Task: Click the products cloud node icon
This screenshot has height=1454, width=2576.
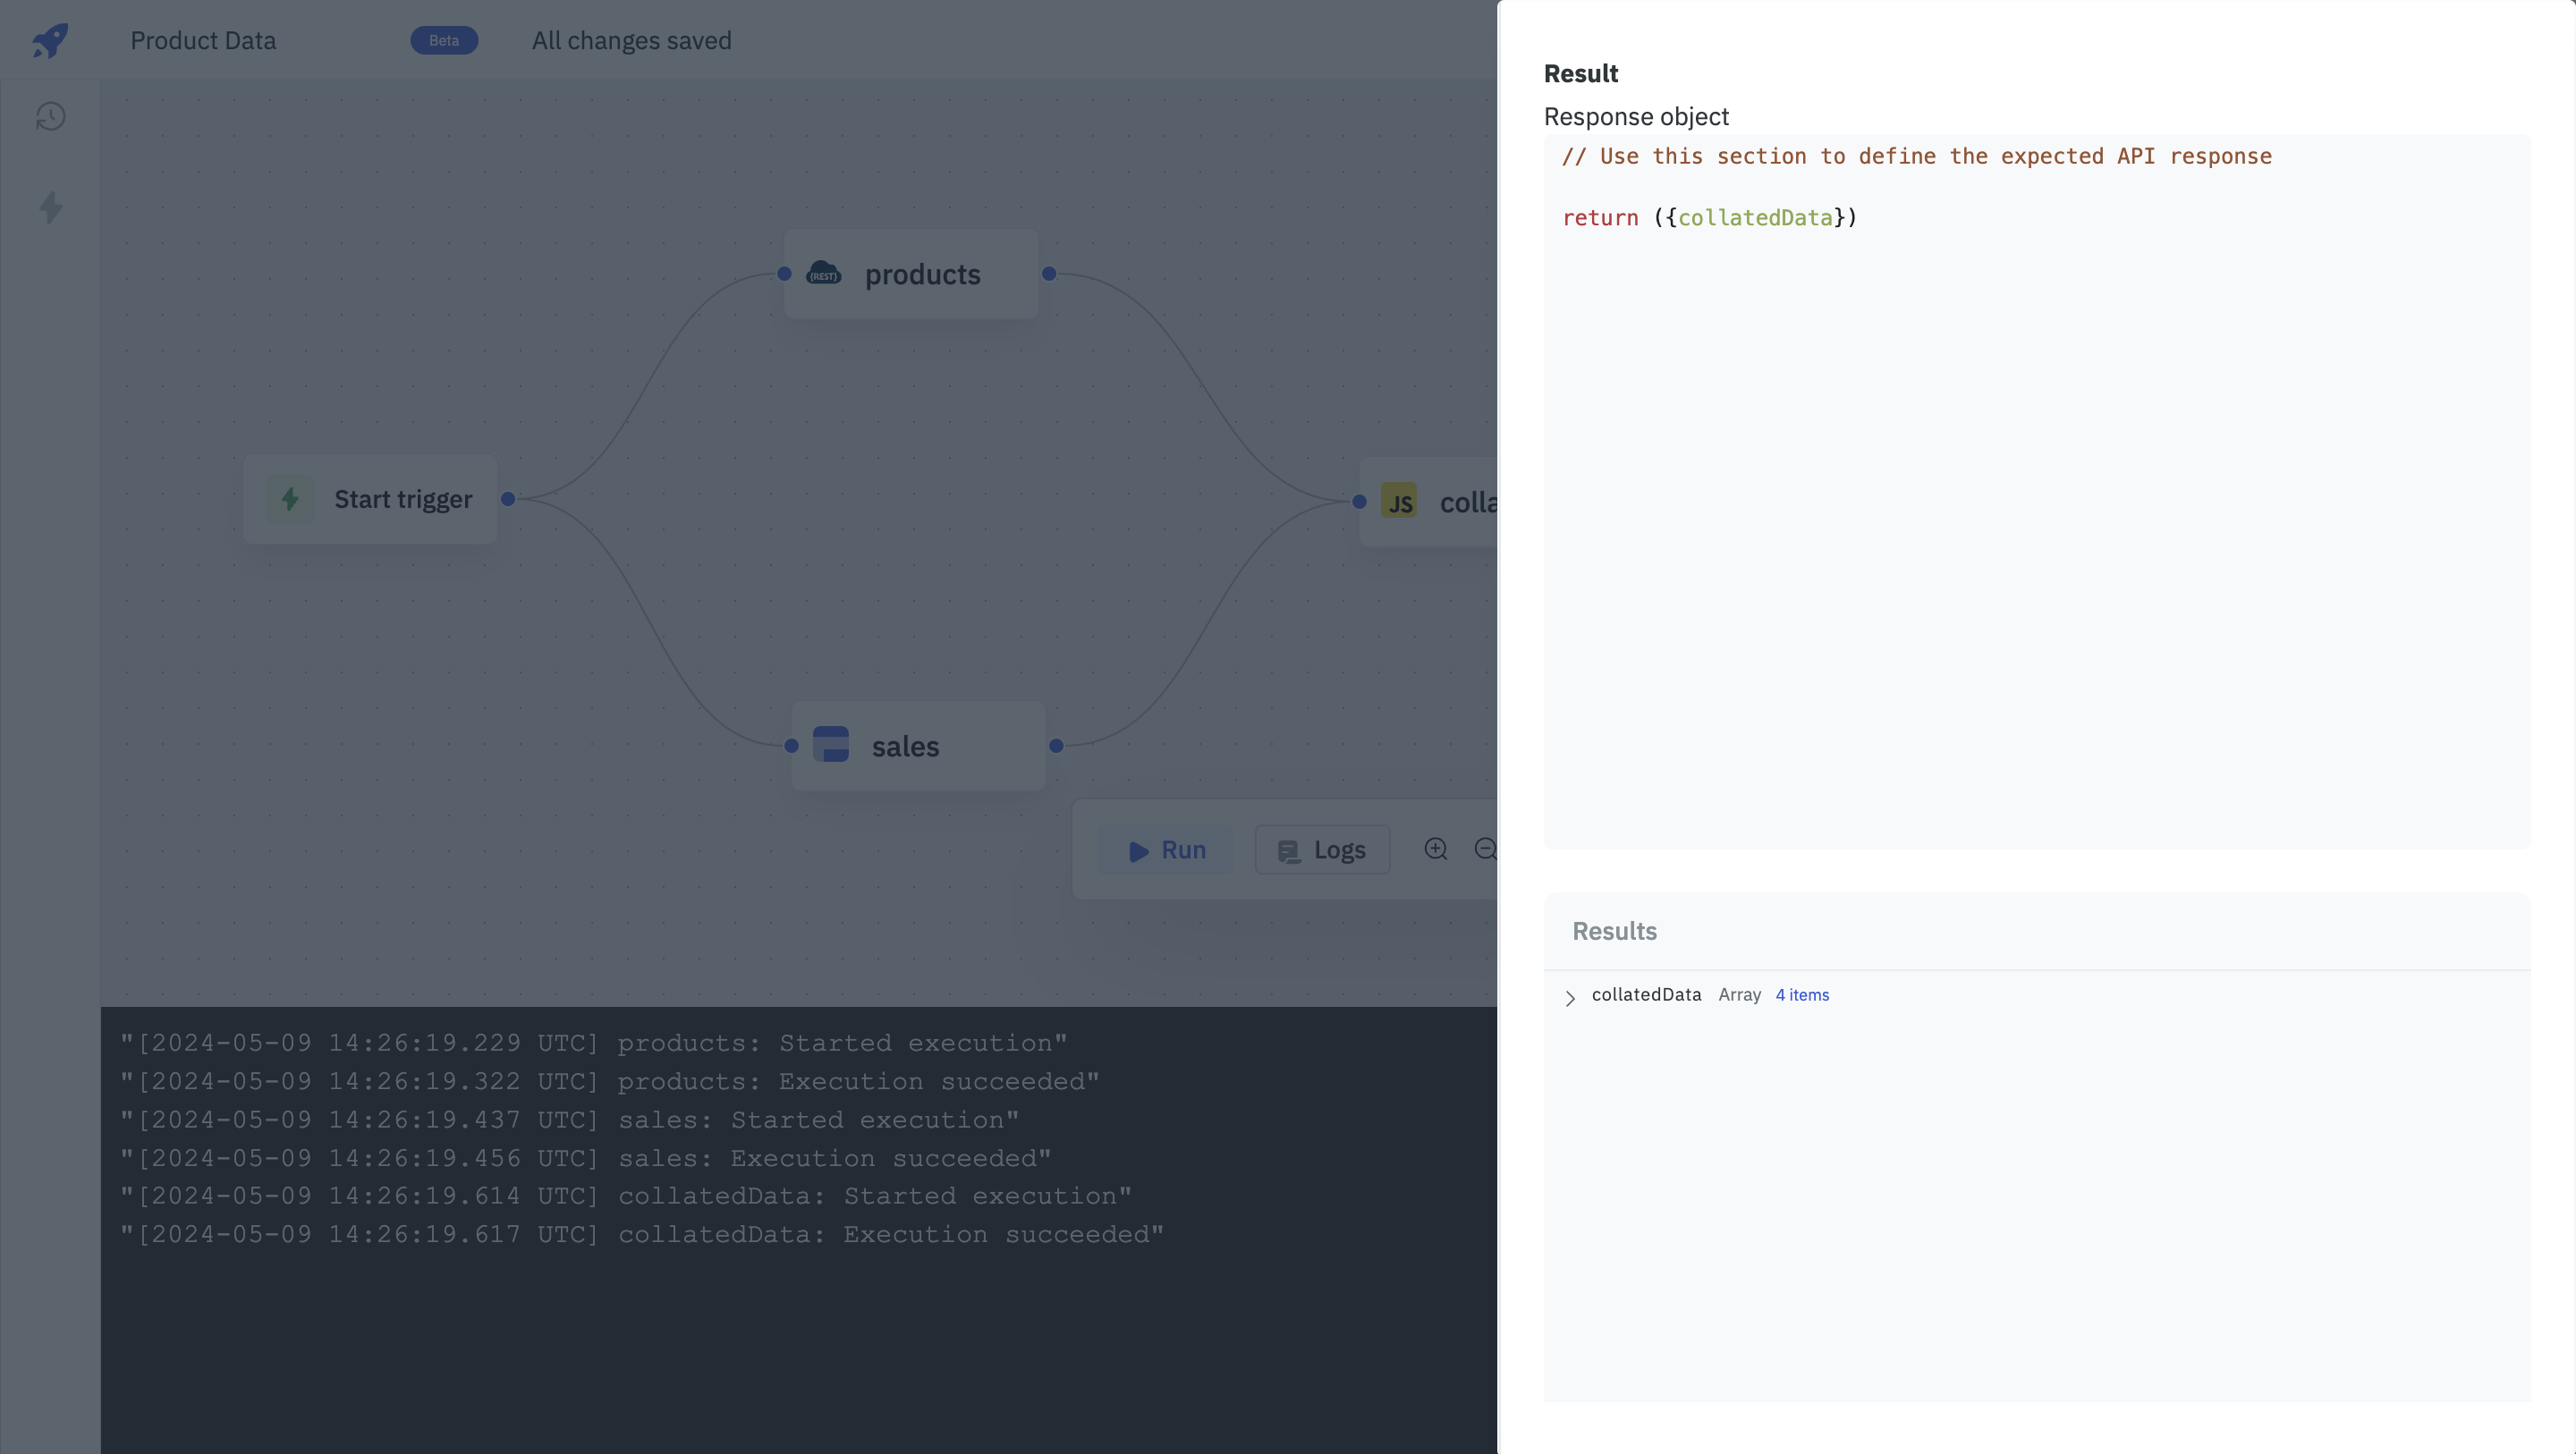Action: [x=823, y=275]
